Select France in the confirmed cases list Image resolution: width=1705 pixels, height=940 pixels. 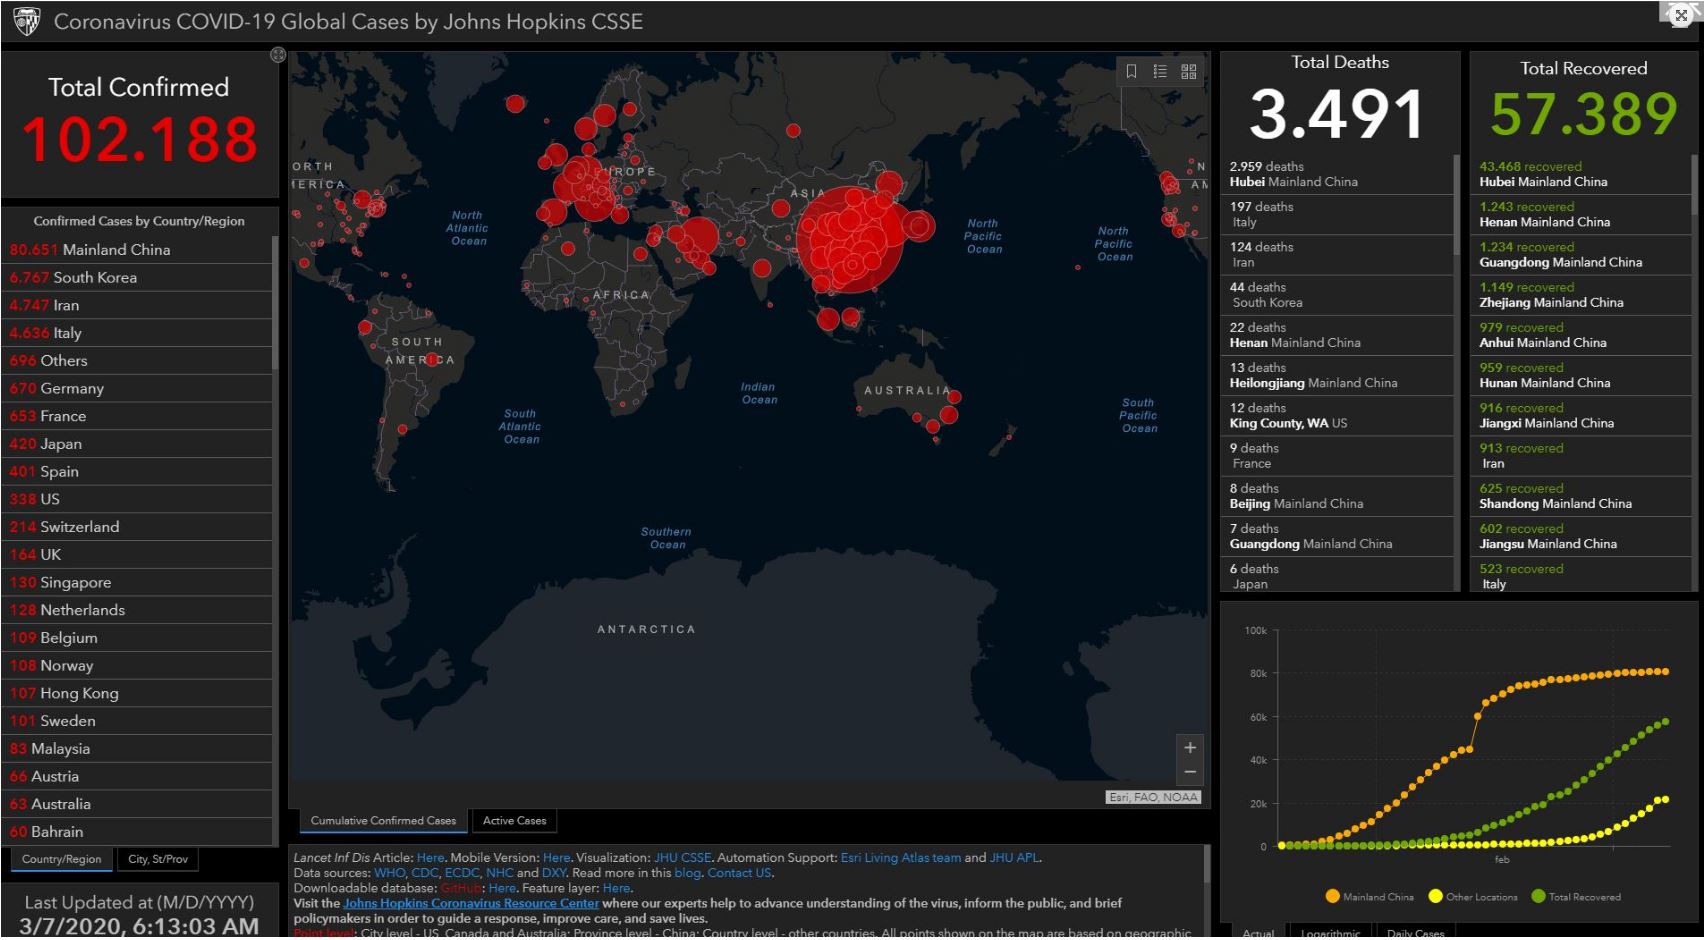click(x=138, y=416)
